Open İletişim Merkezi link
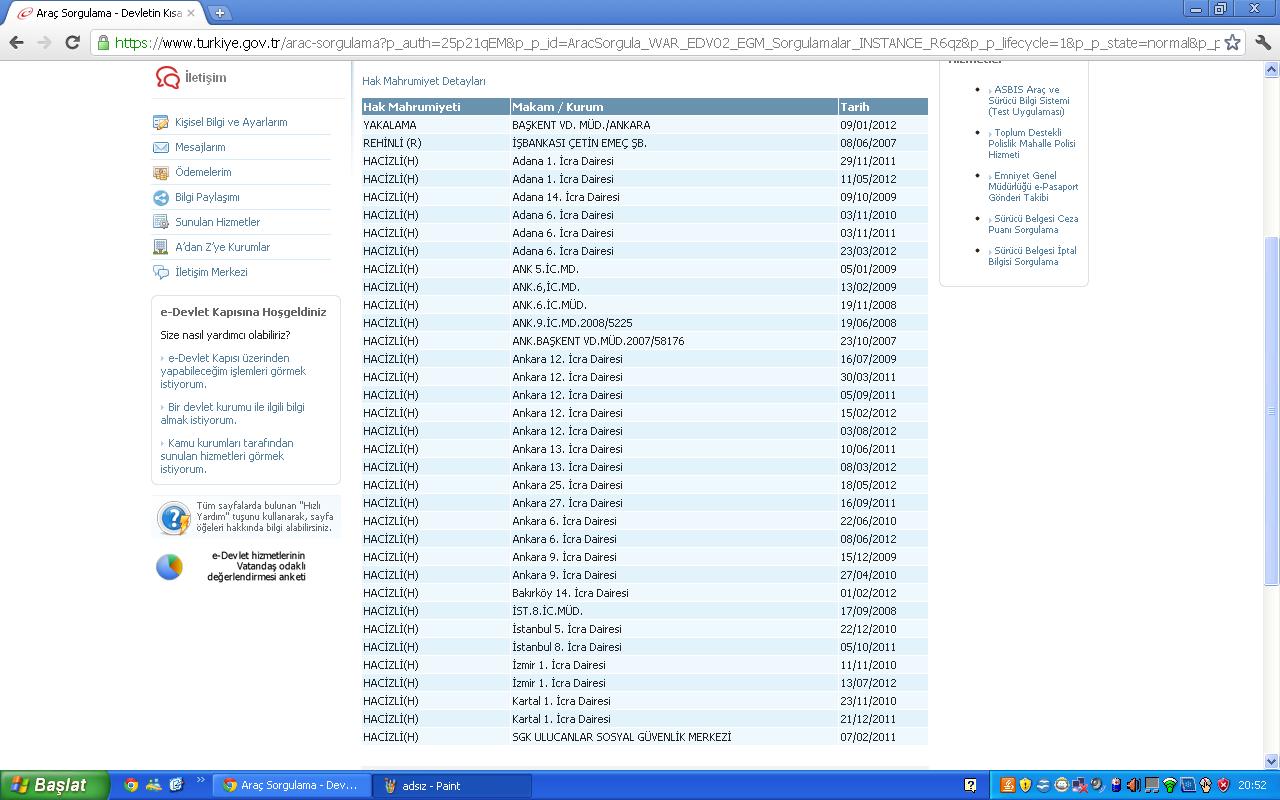 (211, 272)
